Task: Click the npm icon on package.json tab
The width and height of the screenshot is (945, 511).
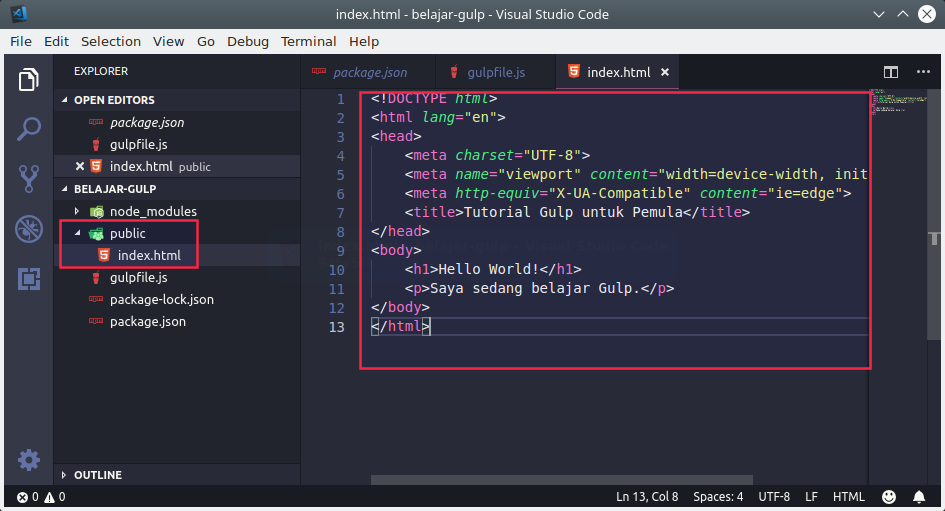Action: tap(319, 72)
